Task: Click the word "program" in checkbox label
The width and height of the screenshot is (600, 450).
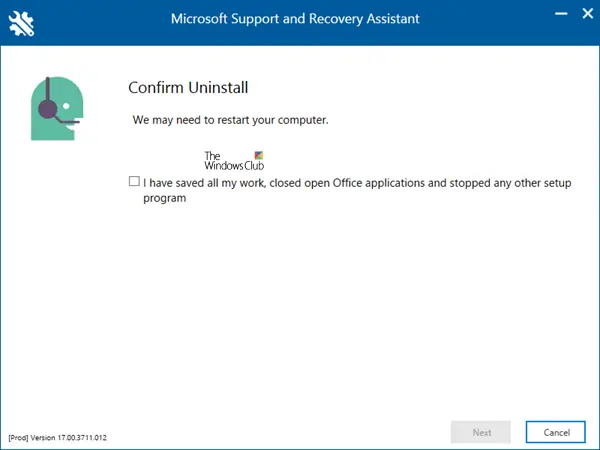Action: [164, 198]
